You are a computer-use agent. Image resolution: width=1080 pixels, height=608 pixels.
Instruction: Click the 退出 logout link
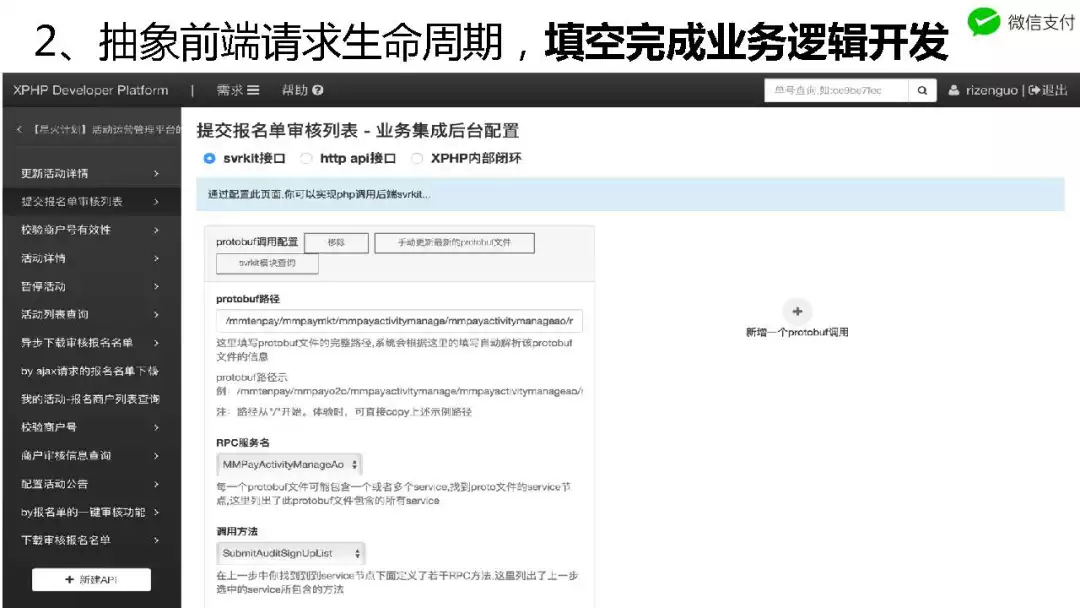(x=1048, y=90)
